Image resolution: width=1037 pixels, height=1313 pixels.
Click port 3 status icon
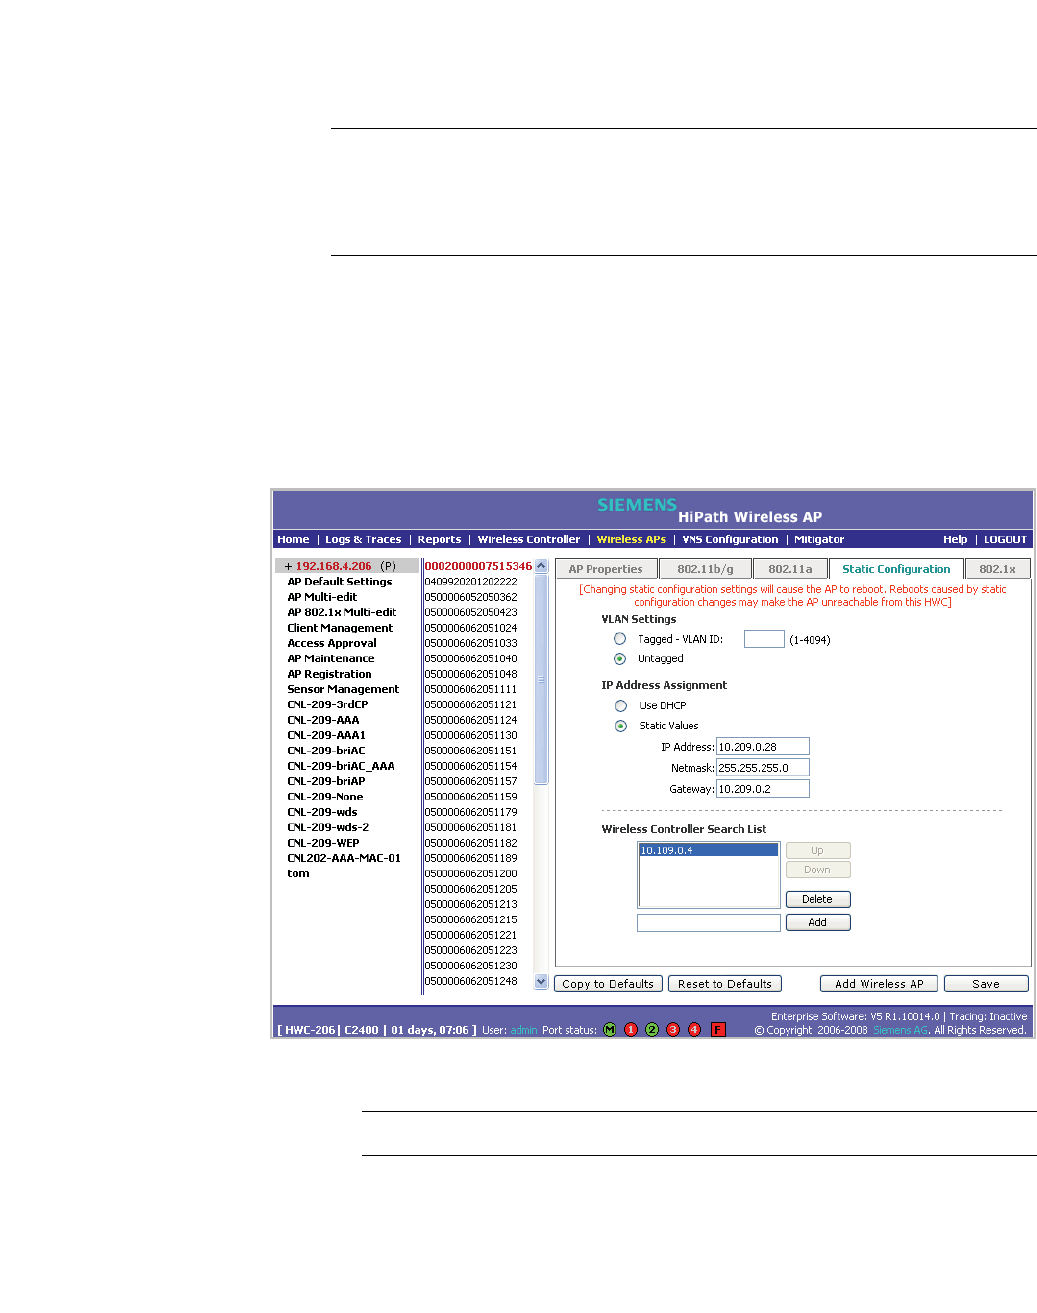tap(673, 1029)
